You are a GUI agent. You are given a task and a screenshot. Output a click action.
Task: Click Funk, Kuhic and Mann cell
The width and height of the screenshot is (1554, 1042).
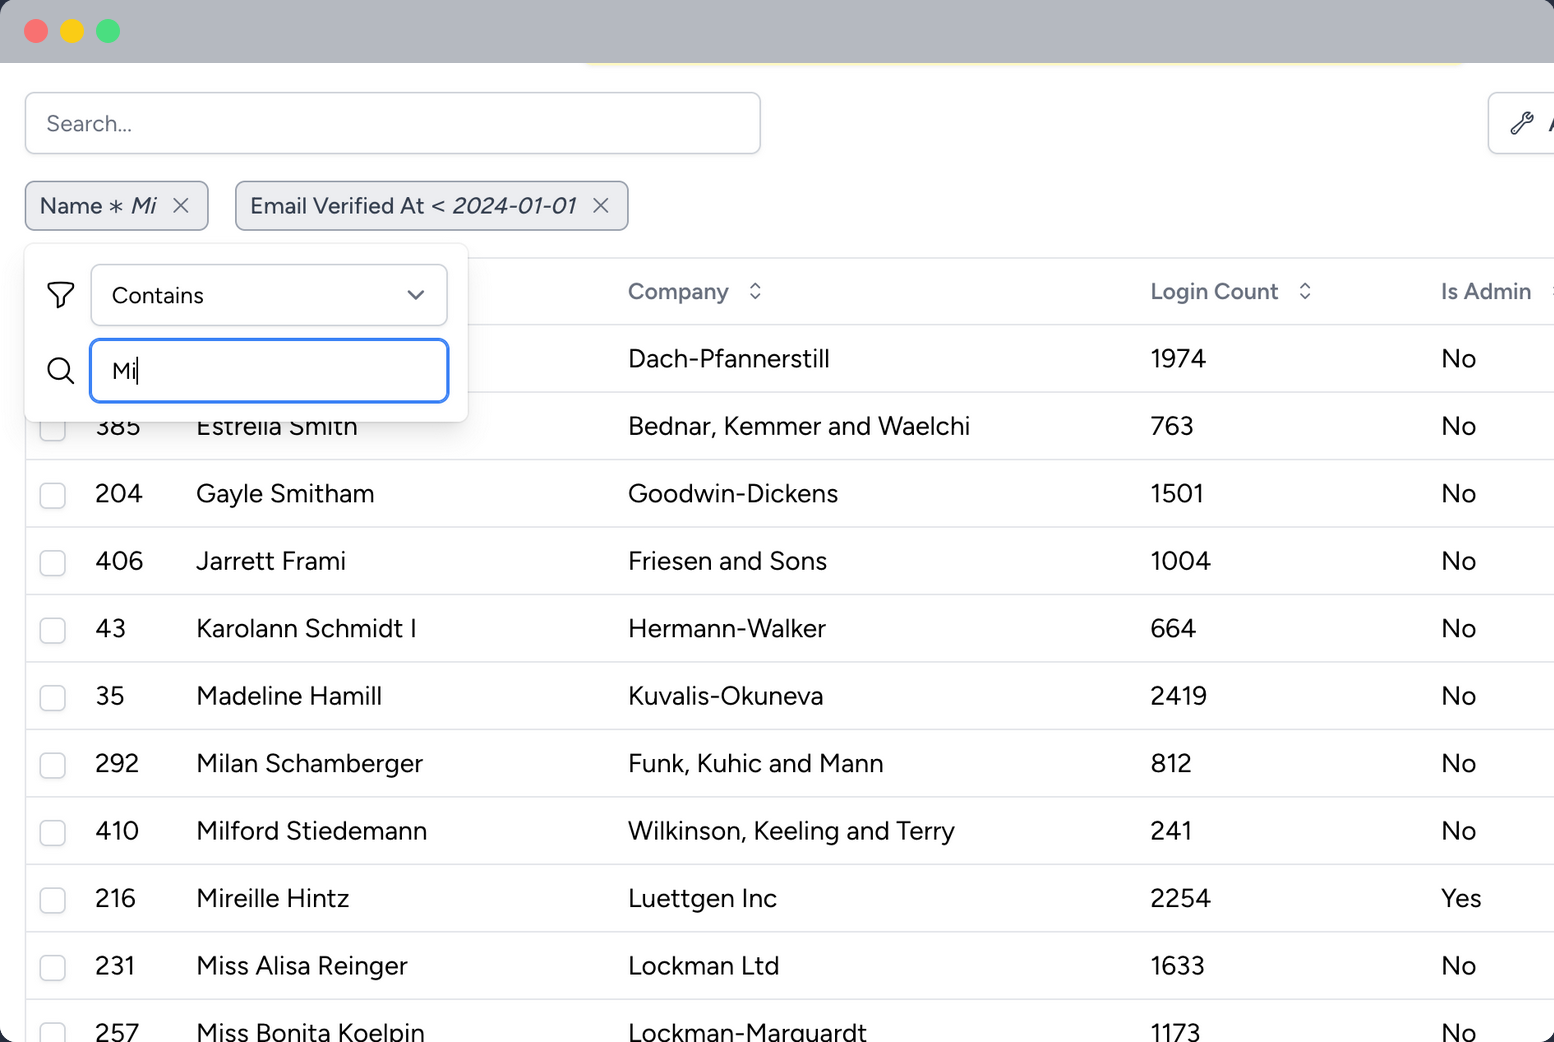[756, 763]
